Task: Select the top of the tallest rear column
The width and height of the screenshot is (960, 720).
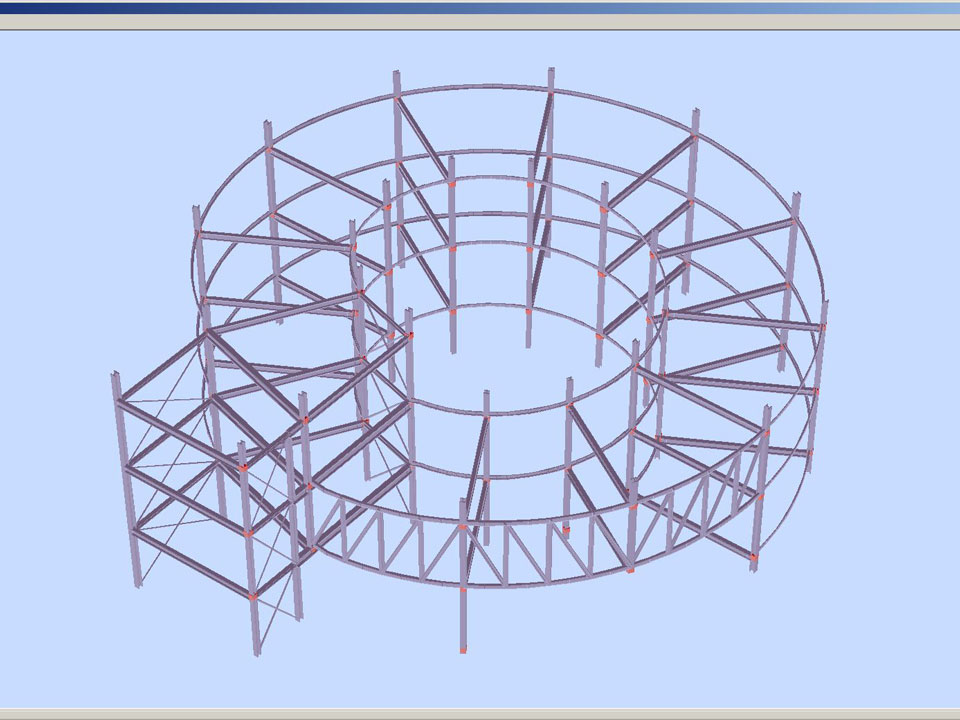Action: click(x=551, y=75)
